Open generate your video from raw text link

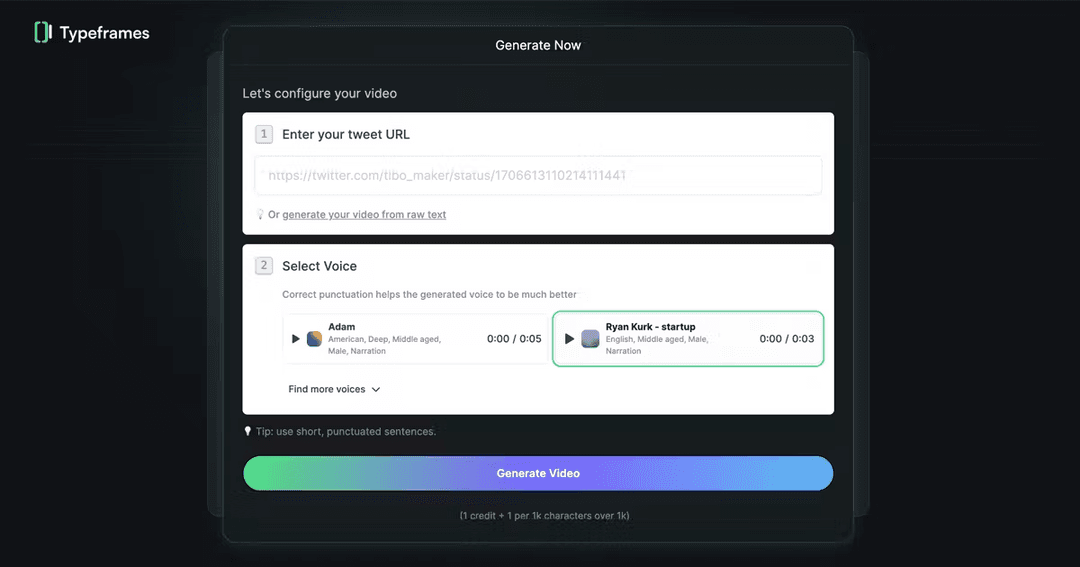(x=364, y=214)
